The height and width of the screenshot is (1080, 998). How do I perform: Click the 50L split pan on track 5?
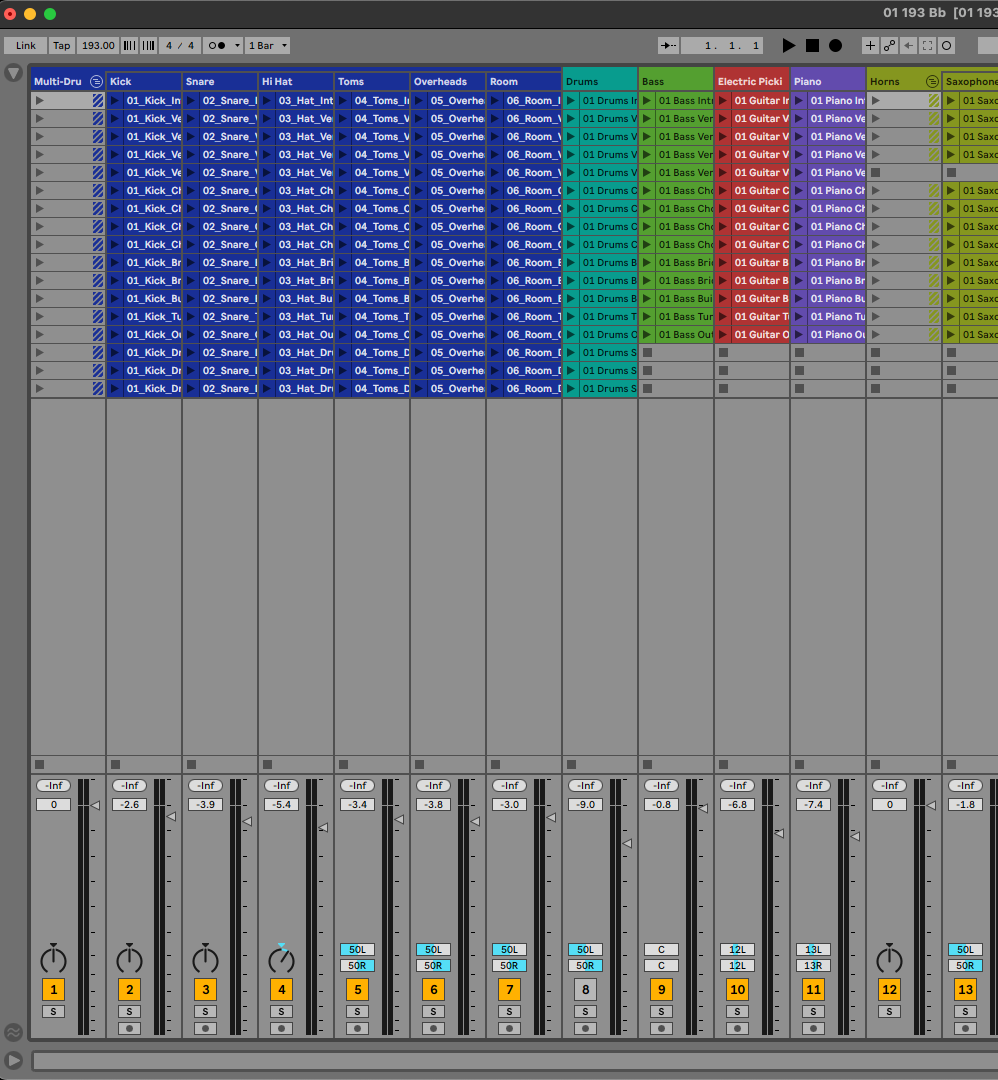(357, 950)
